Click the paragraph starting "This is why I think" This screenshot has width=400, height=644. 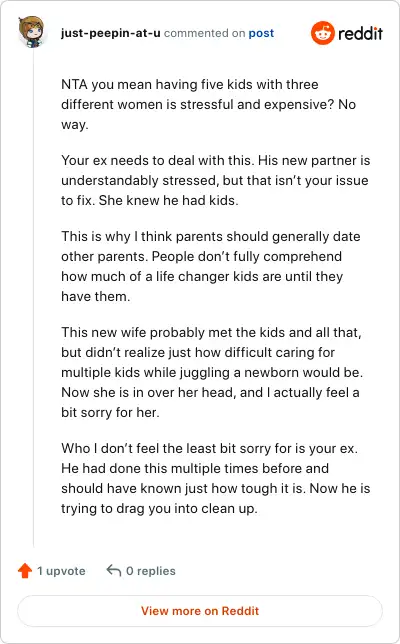tap(211, 266)
